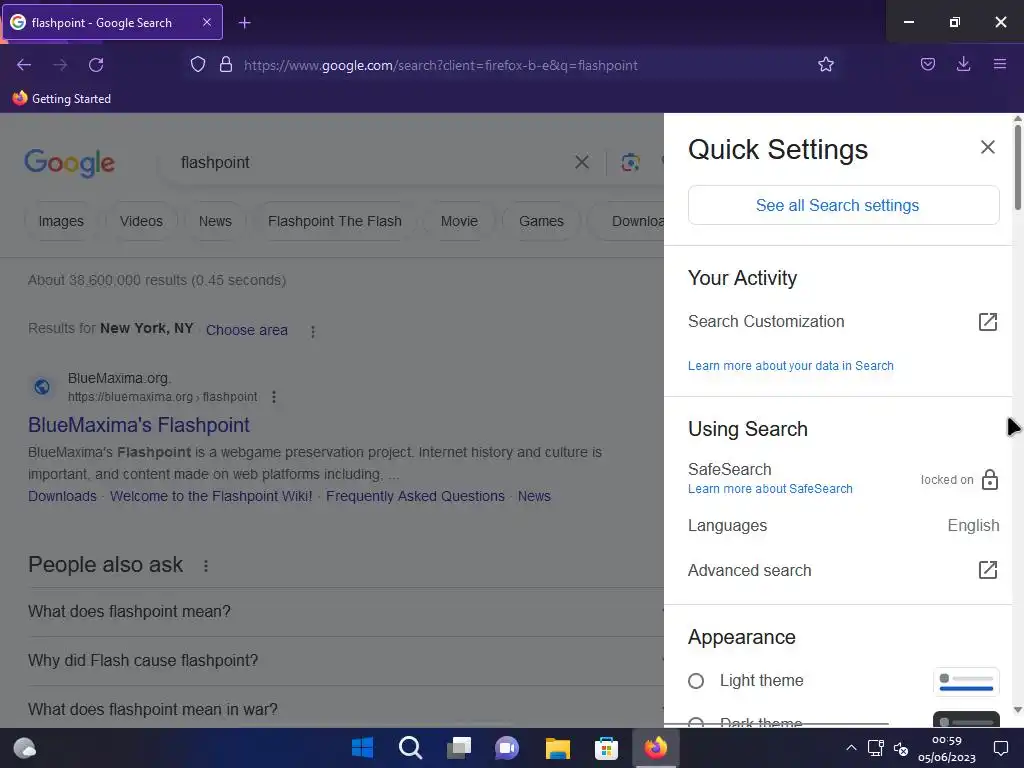Open Microsoft Store on taskbar

point(606,748)
